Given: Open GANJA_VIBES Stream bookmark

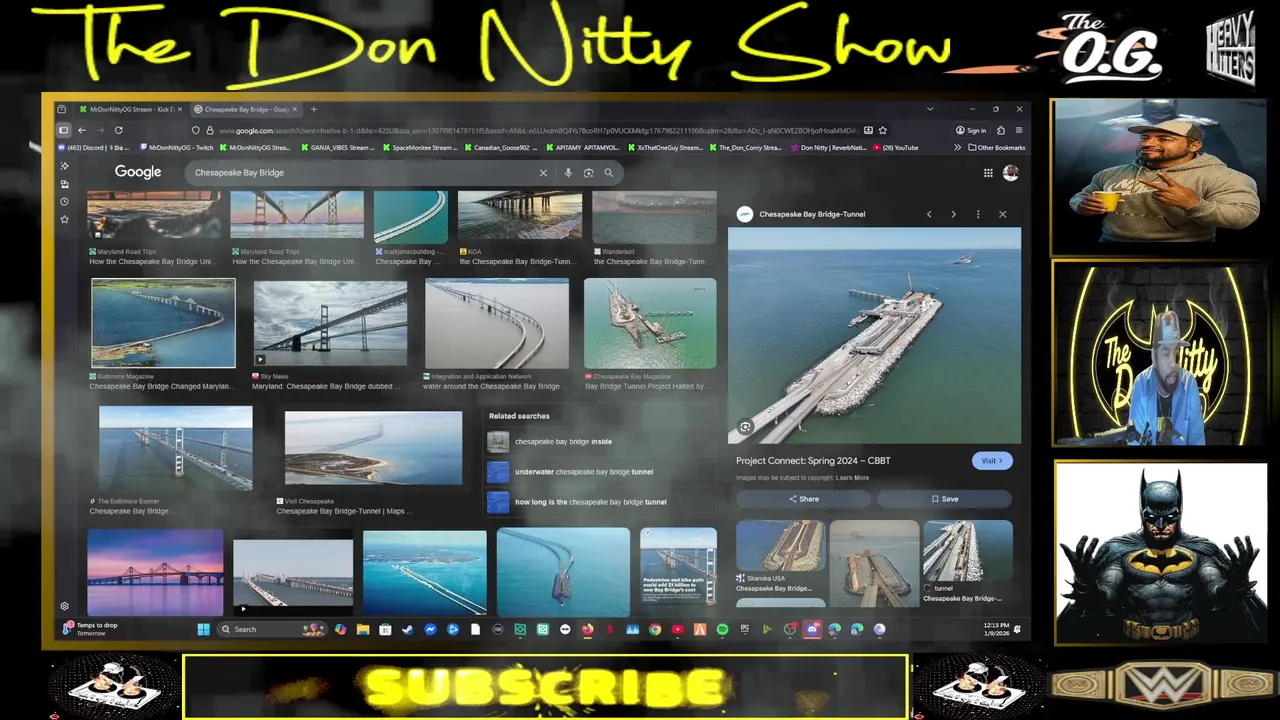Looking at the screenshot, I should click(x=340, y=148).
